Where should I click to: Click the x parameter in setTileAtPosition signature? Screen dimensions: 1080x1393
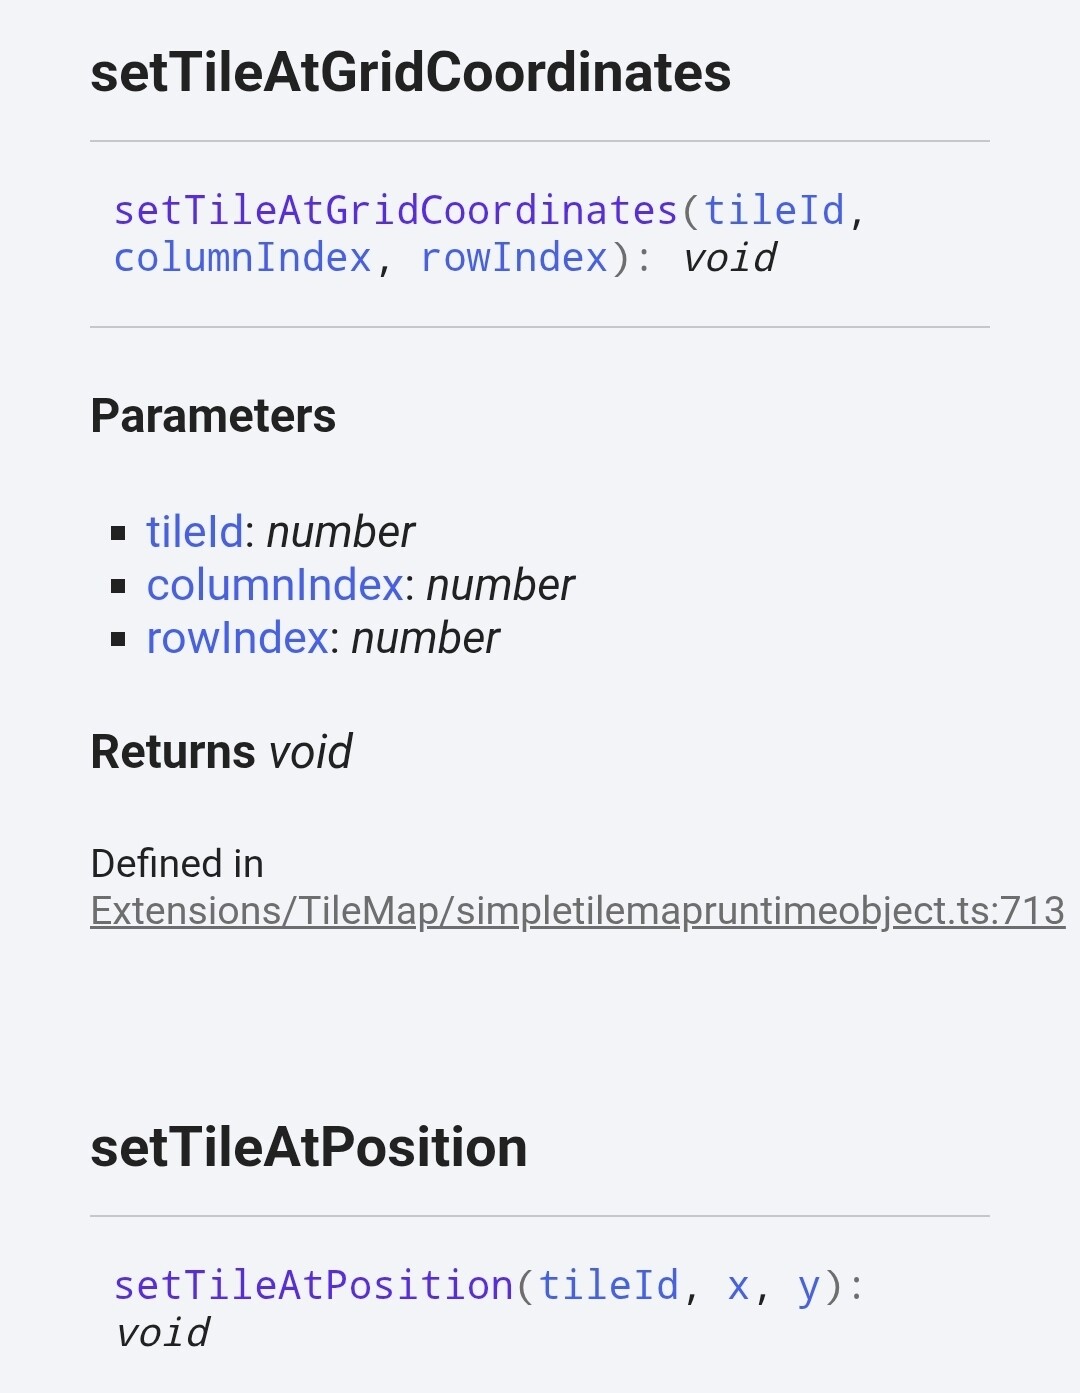tap(738, 1286)
